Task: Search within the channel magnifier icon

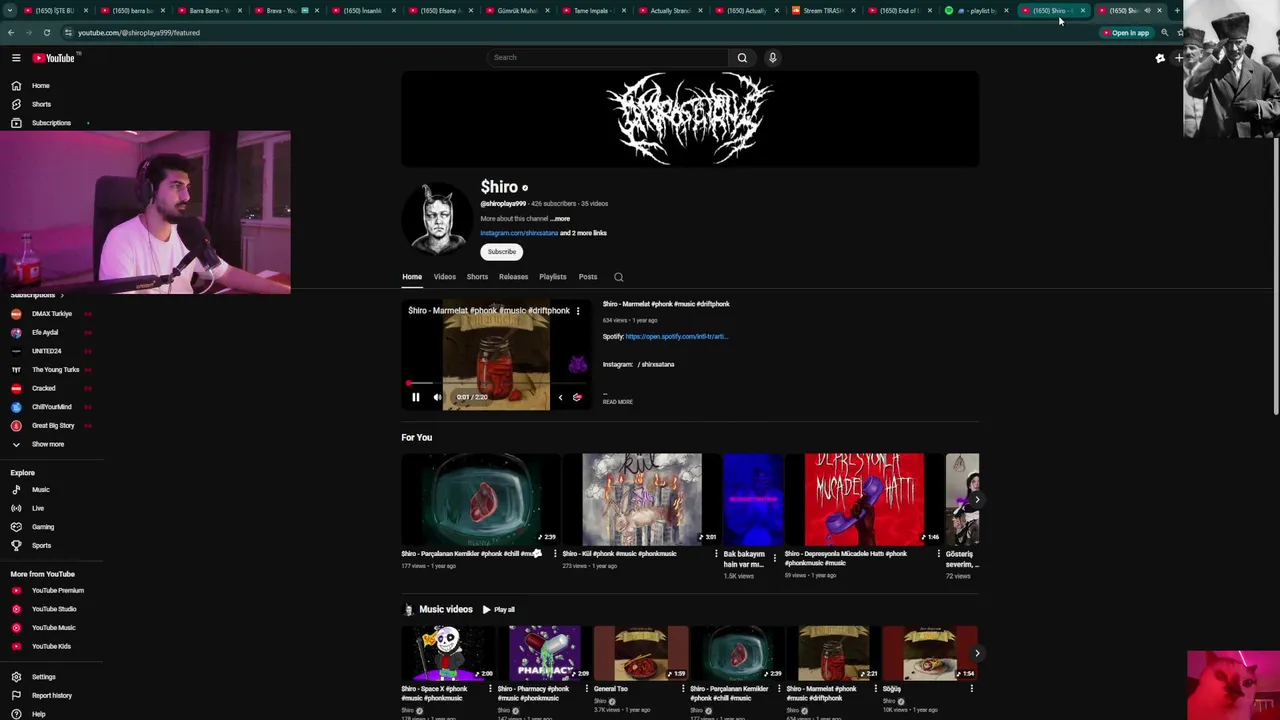Action: (x=618, y=277)
